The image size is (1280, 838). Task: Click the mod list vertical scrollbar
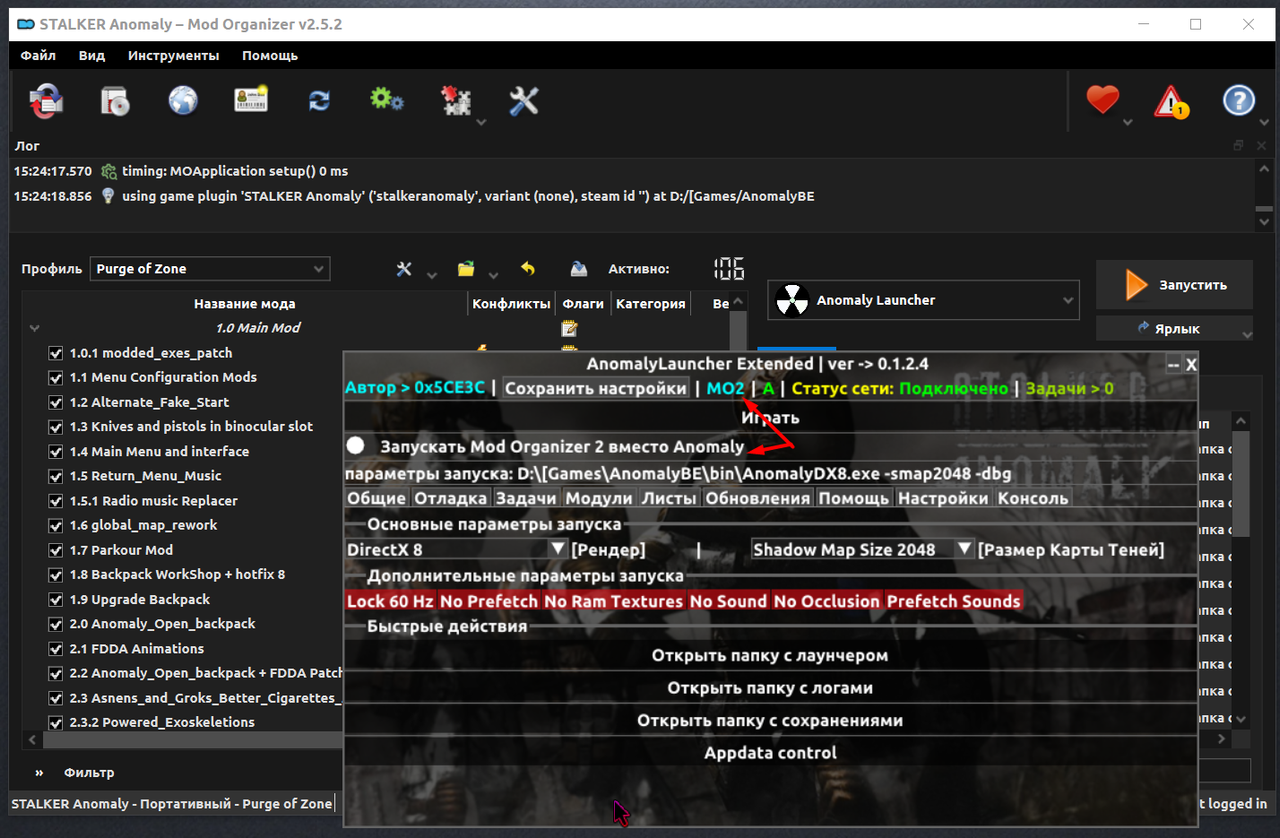coord(738,330)
